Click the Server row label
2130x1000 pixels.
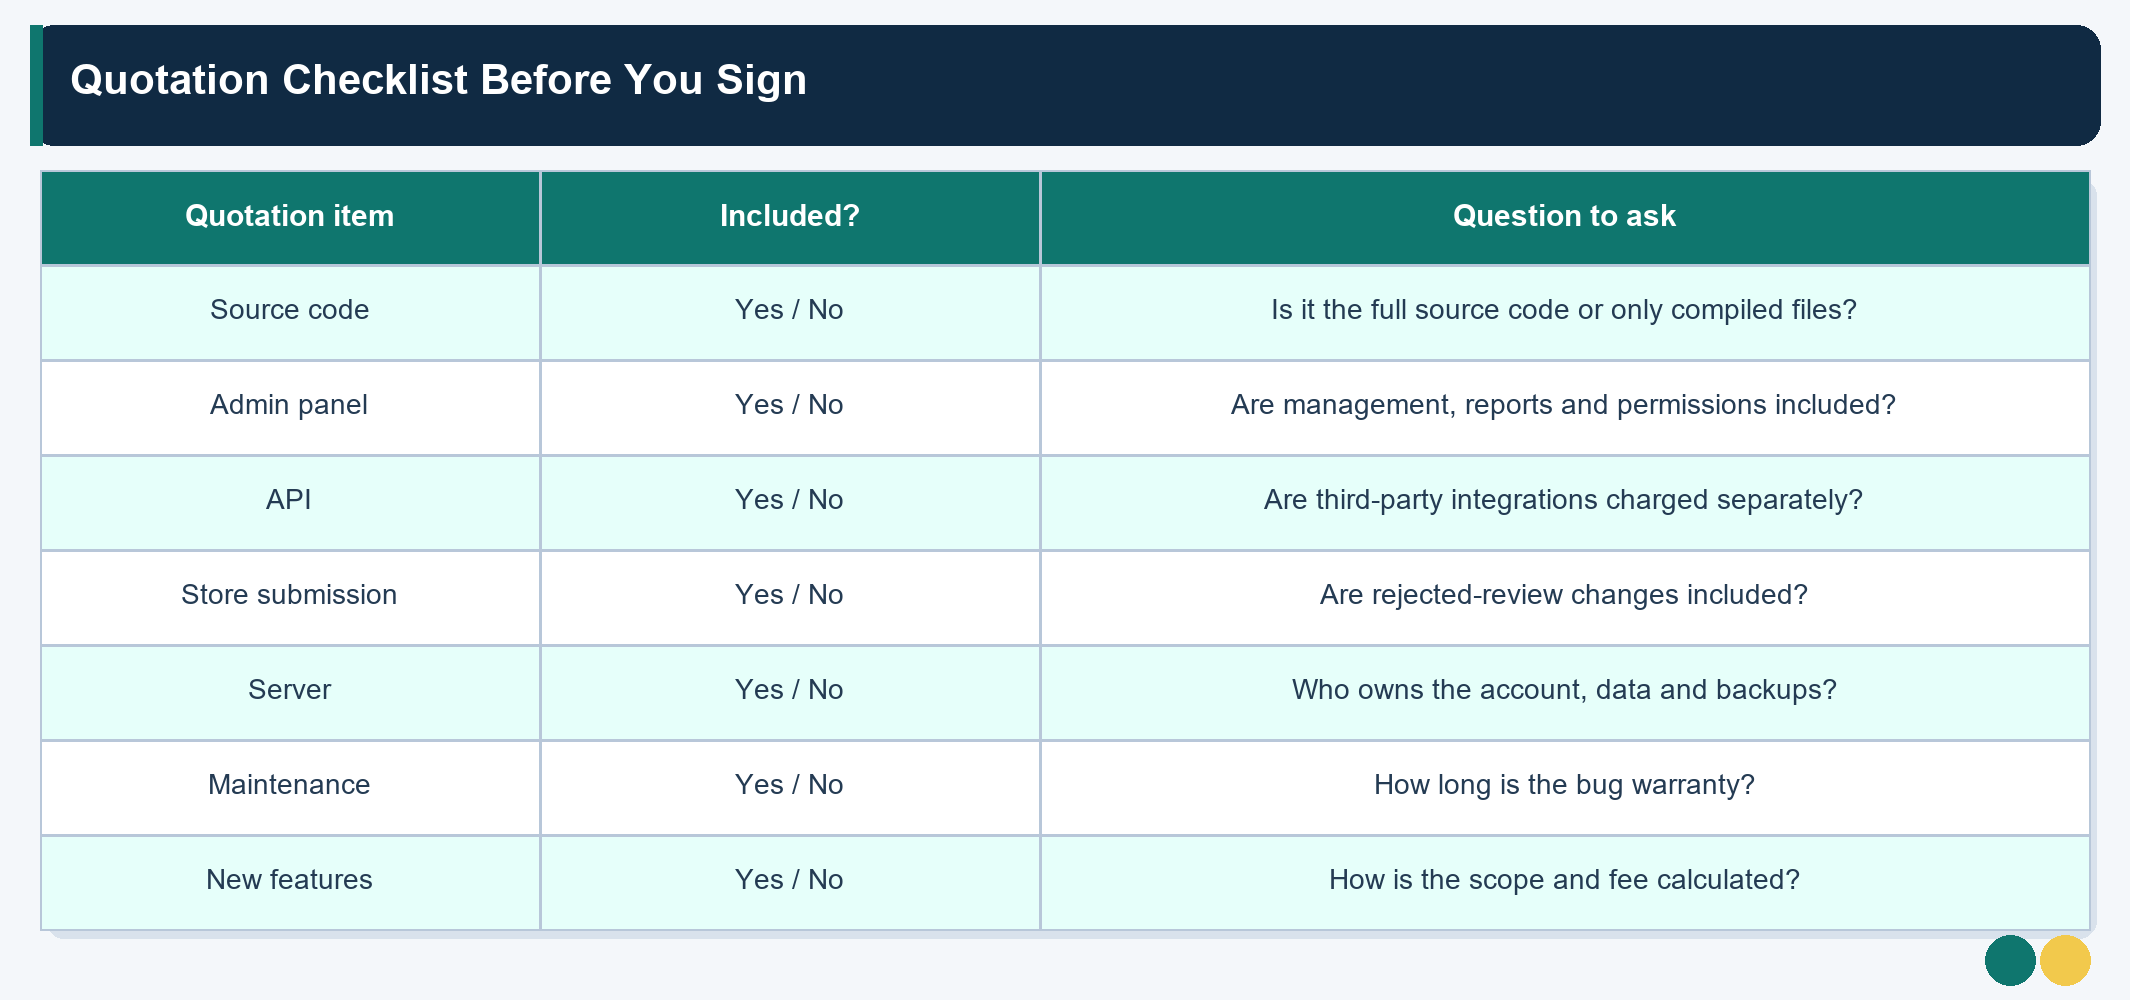click(x=290, y=690)
